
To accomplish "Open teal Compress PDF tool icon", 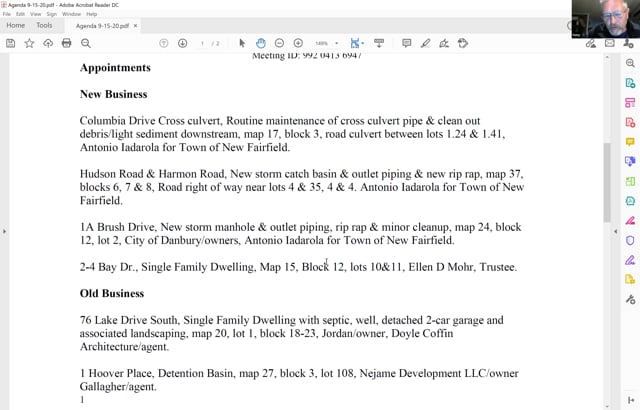I will tap(630, 201).
